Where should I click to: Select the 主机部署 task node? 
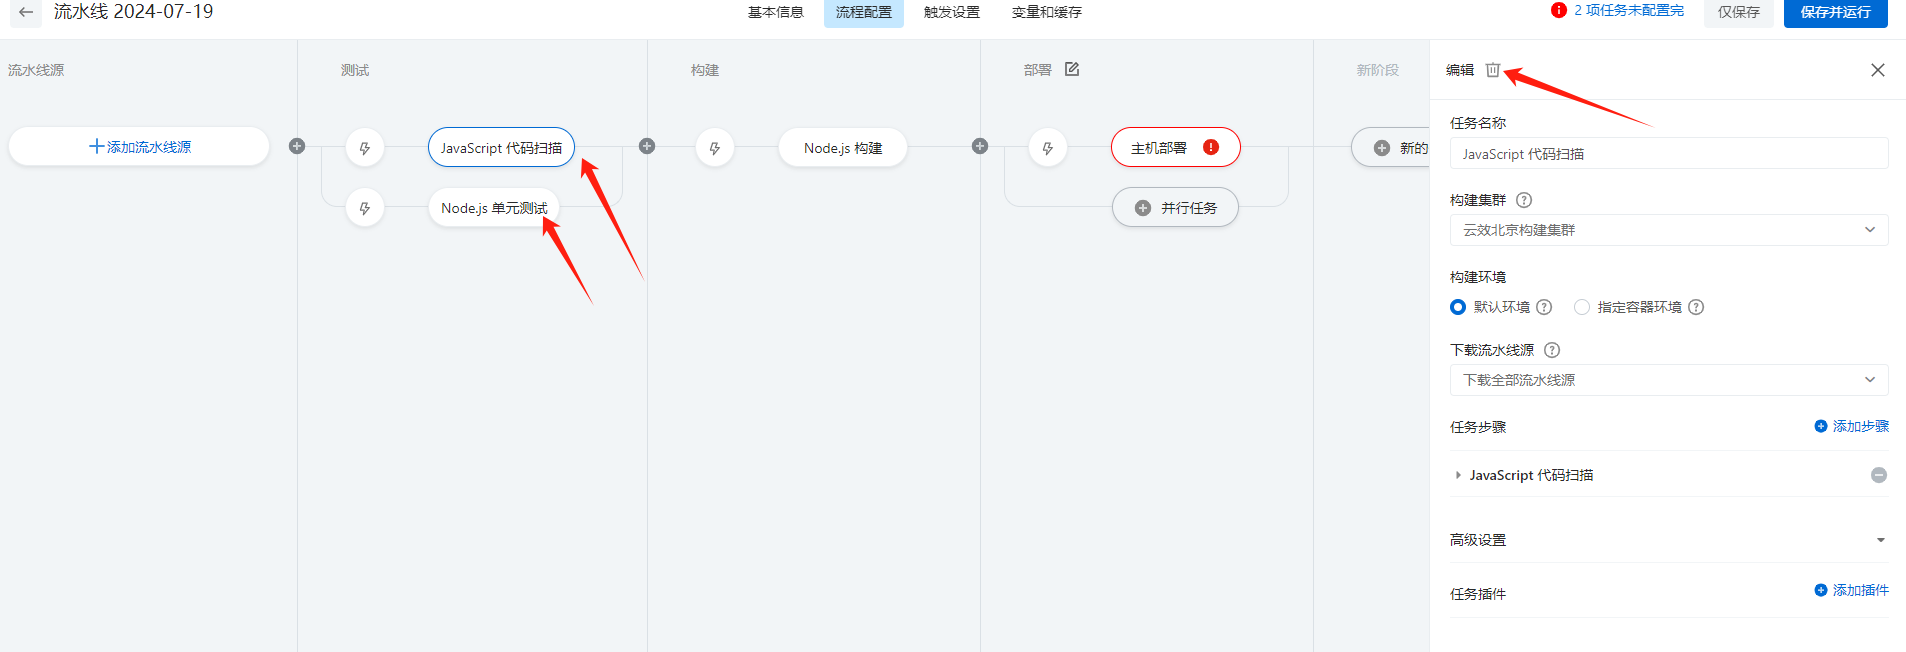click(x=1160, y=148)
